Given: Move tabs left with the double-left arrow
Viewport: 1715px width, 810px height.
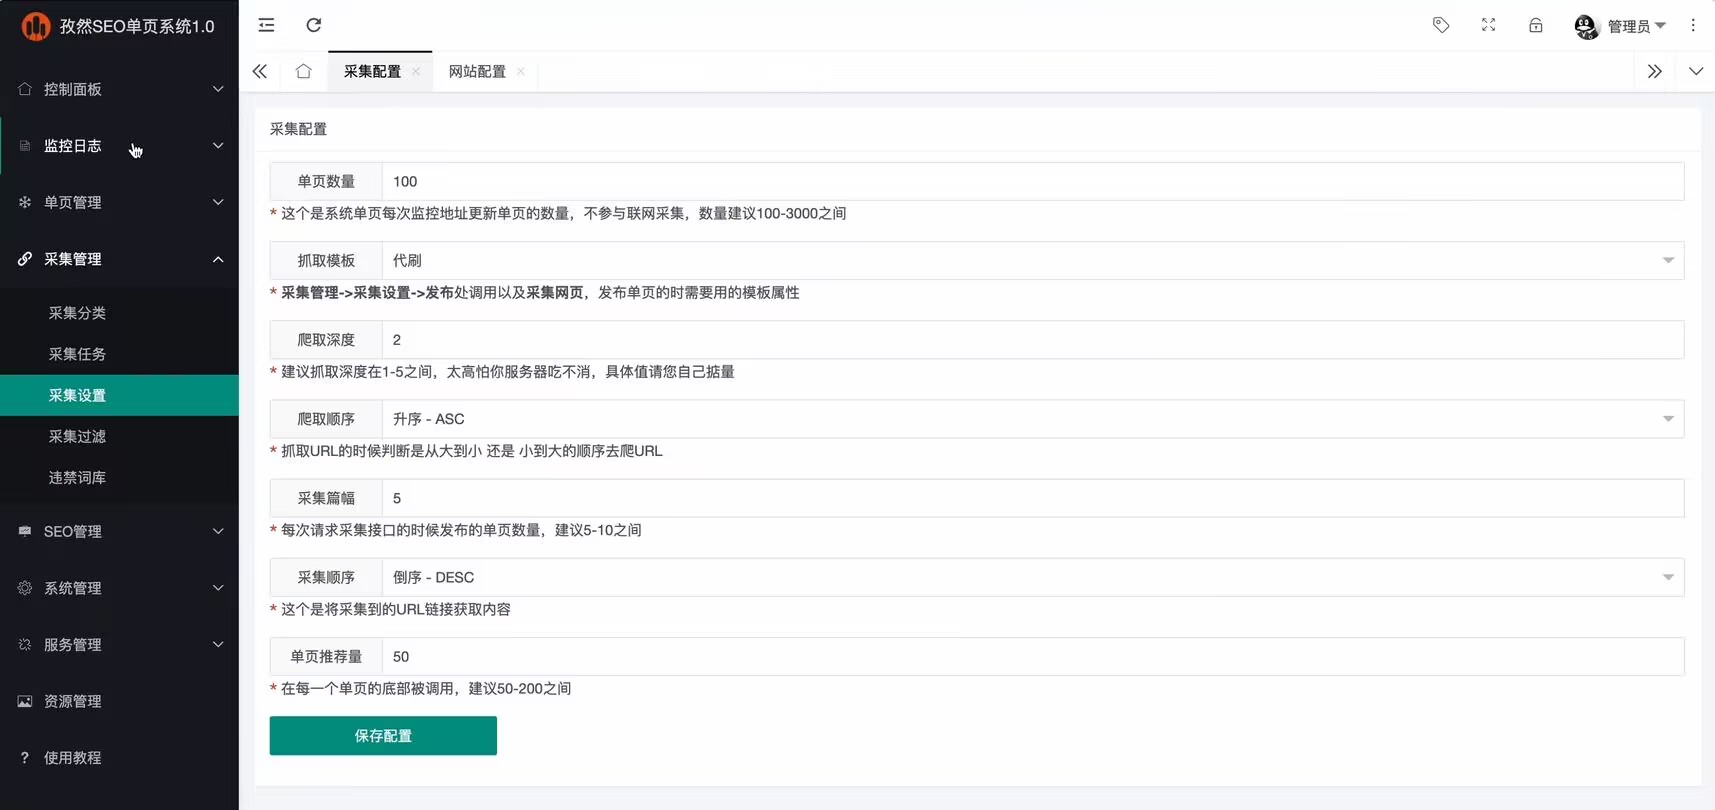Looking at the screenshot, I should (260, 71).
